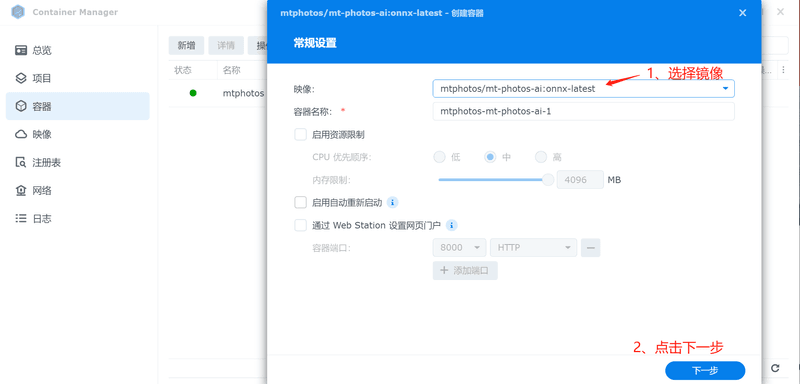Open the 日志 log list icon
The image size is (800, 384).
20,219
